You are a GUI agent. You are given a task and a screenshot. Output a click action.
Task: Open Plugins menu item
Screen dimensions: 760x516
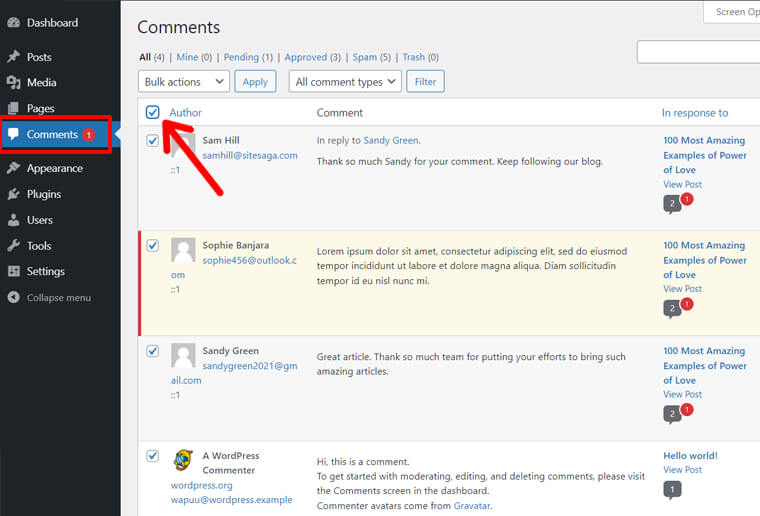pos(44,194)
